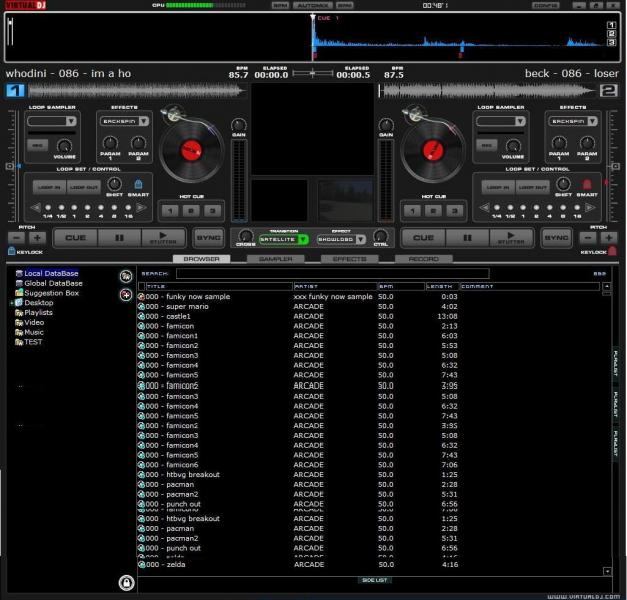Click the crossfader between the decks
The height and width of the screenshot is (600, 627).
click(x=312, y=73)
